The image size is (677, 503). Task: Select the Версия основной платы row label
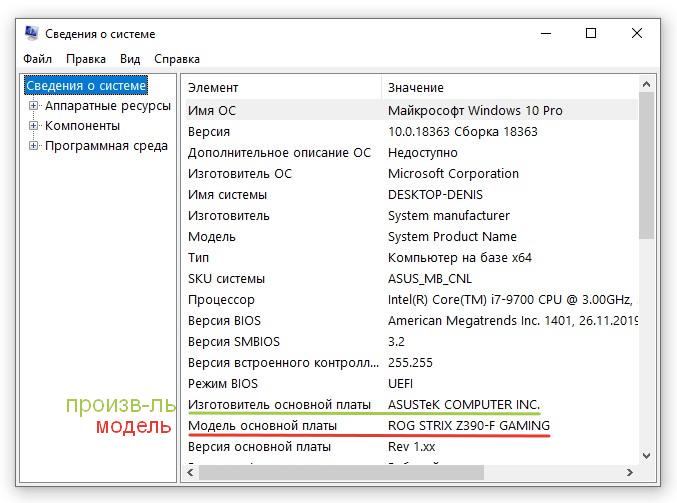(259, 446)
